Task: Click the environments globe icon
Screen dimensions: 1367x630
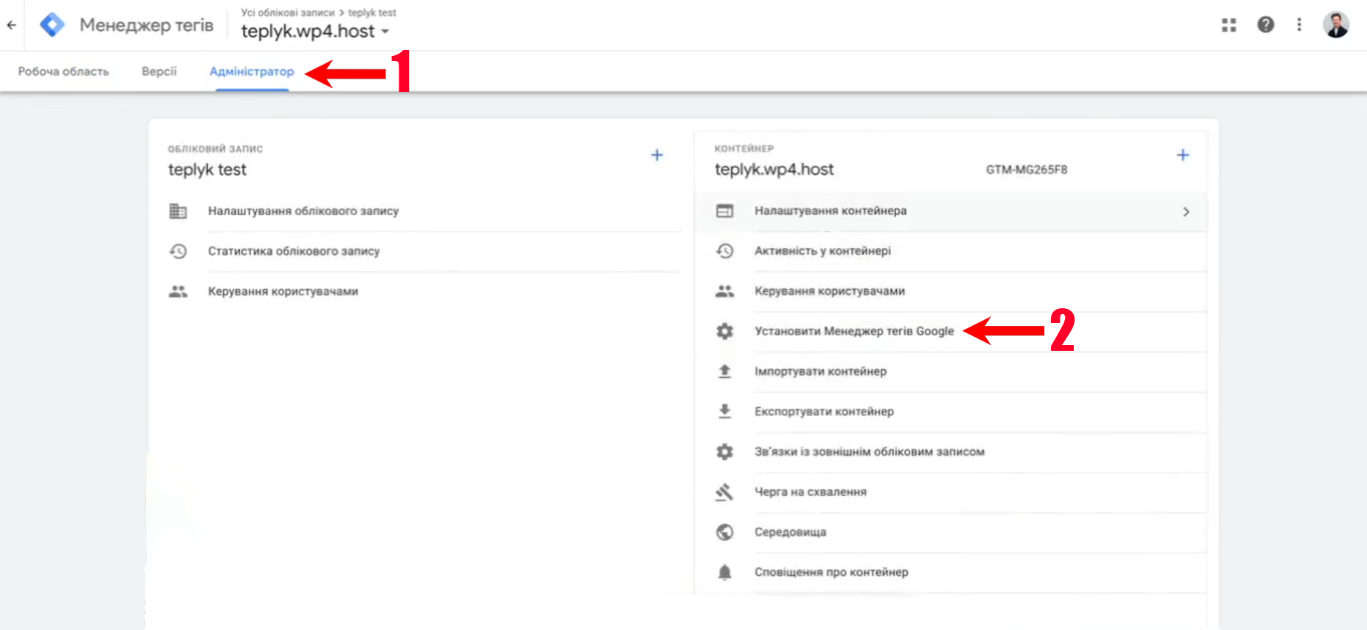Action: pos(725,532)
